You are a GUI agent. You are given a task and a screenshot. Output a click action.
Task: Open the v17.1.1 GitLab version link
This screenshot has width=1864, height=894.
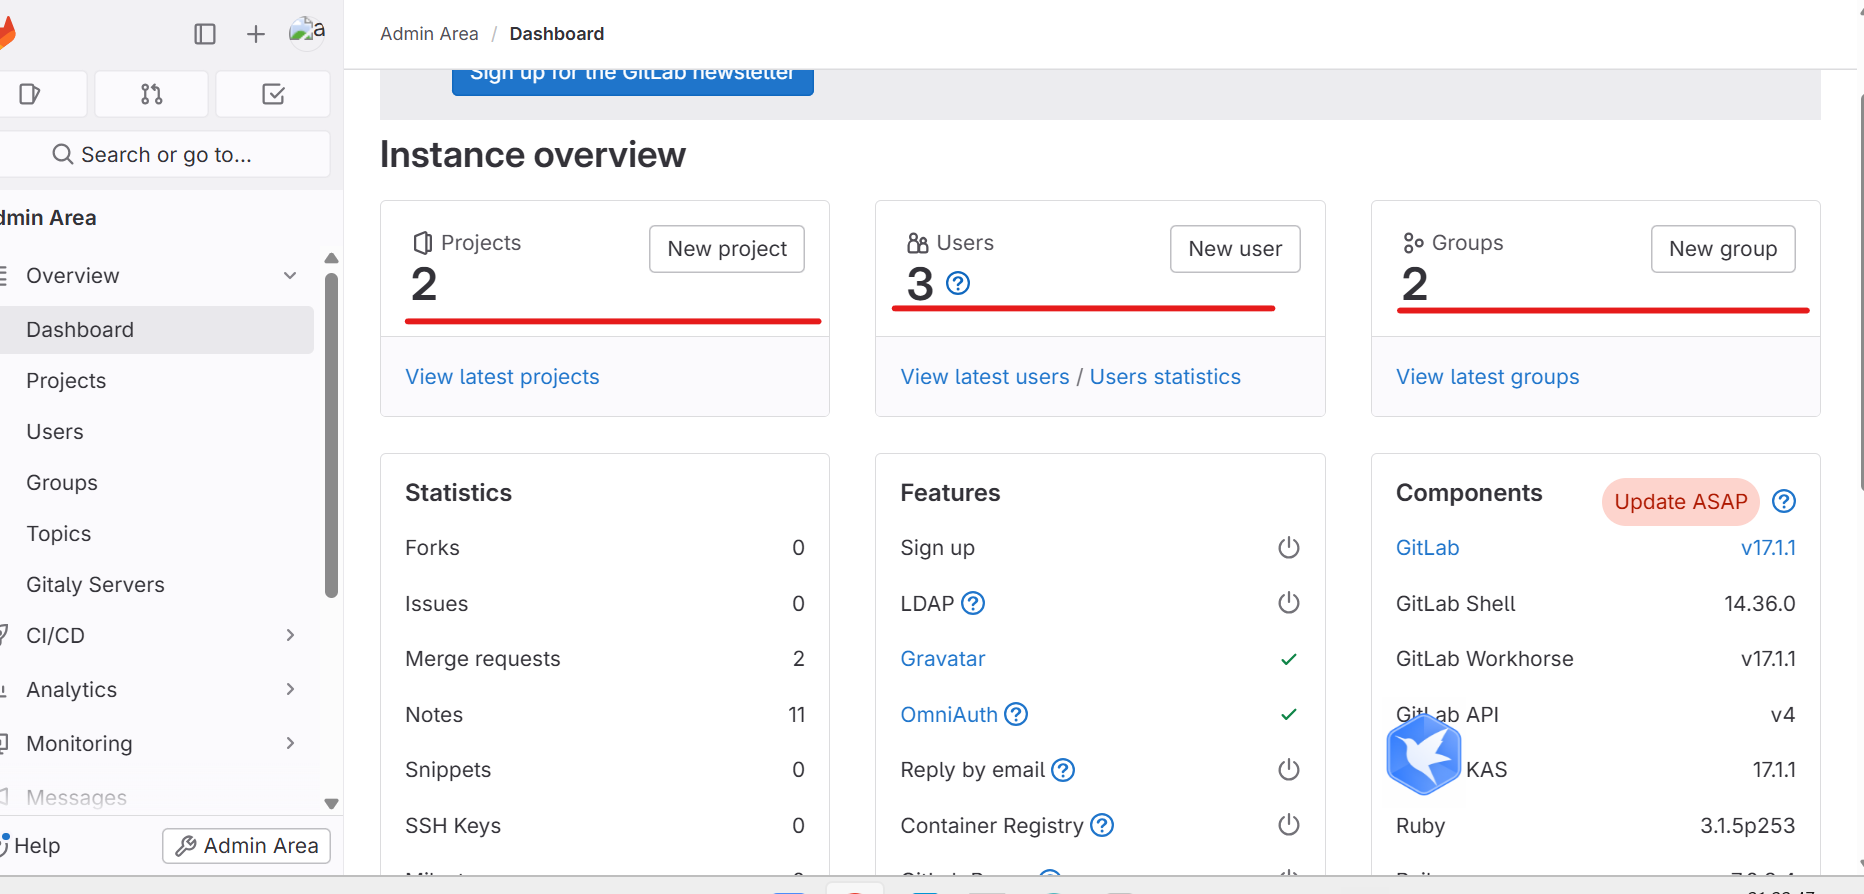(x=1768, y=548)
